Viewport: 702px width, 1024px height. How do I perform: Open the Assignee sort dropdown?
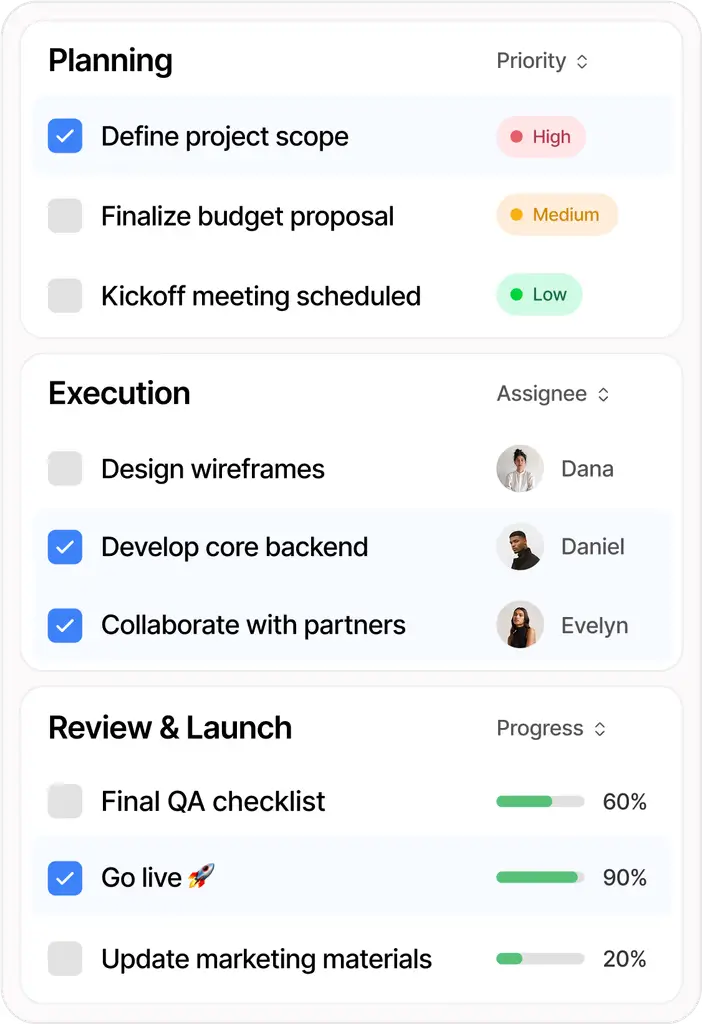(553, 394)
